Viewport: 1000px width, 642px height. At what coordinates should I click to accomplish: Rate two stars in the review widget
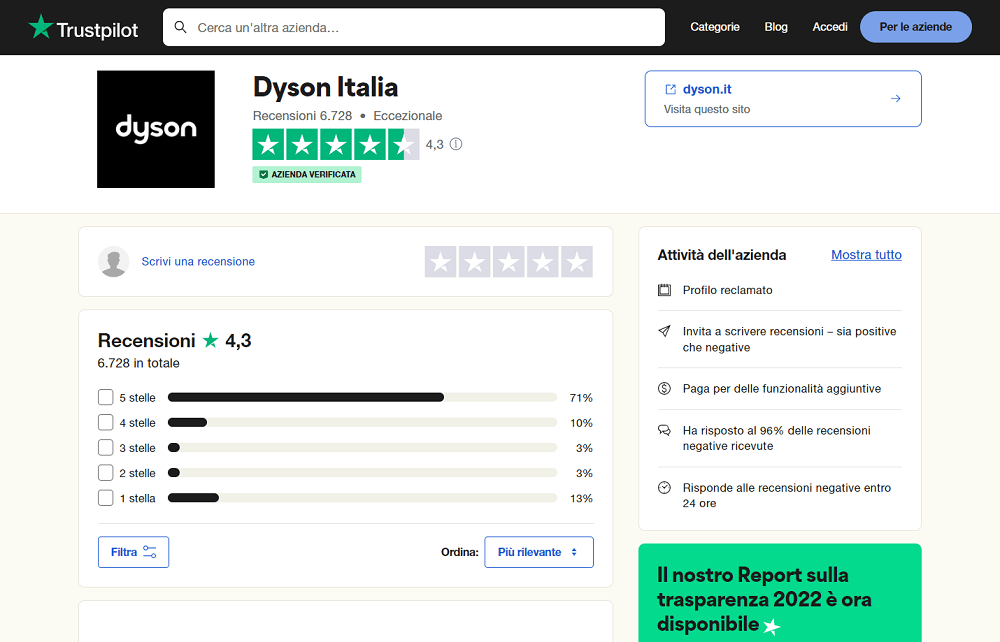pyautogui.click(x=474, y=261)
